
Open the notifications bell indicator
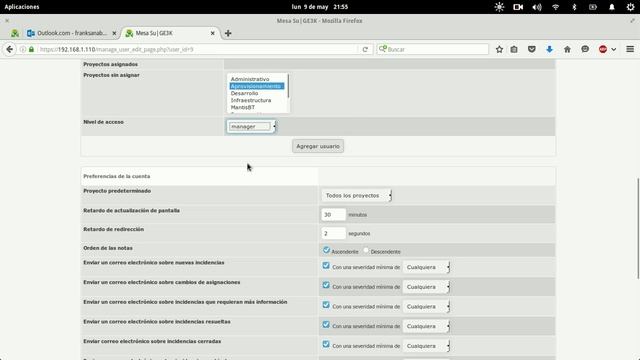tap(611, 7)
